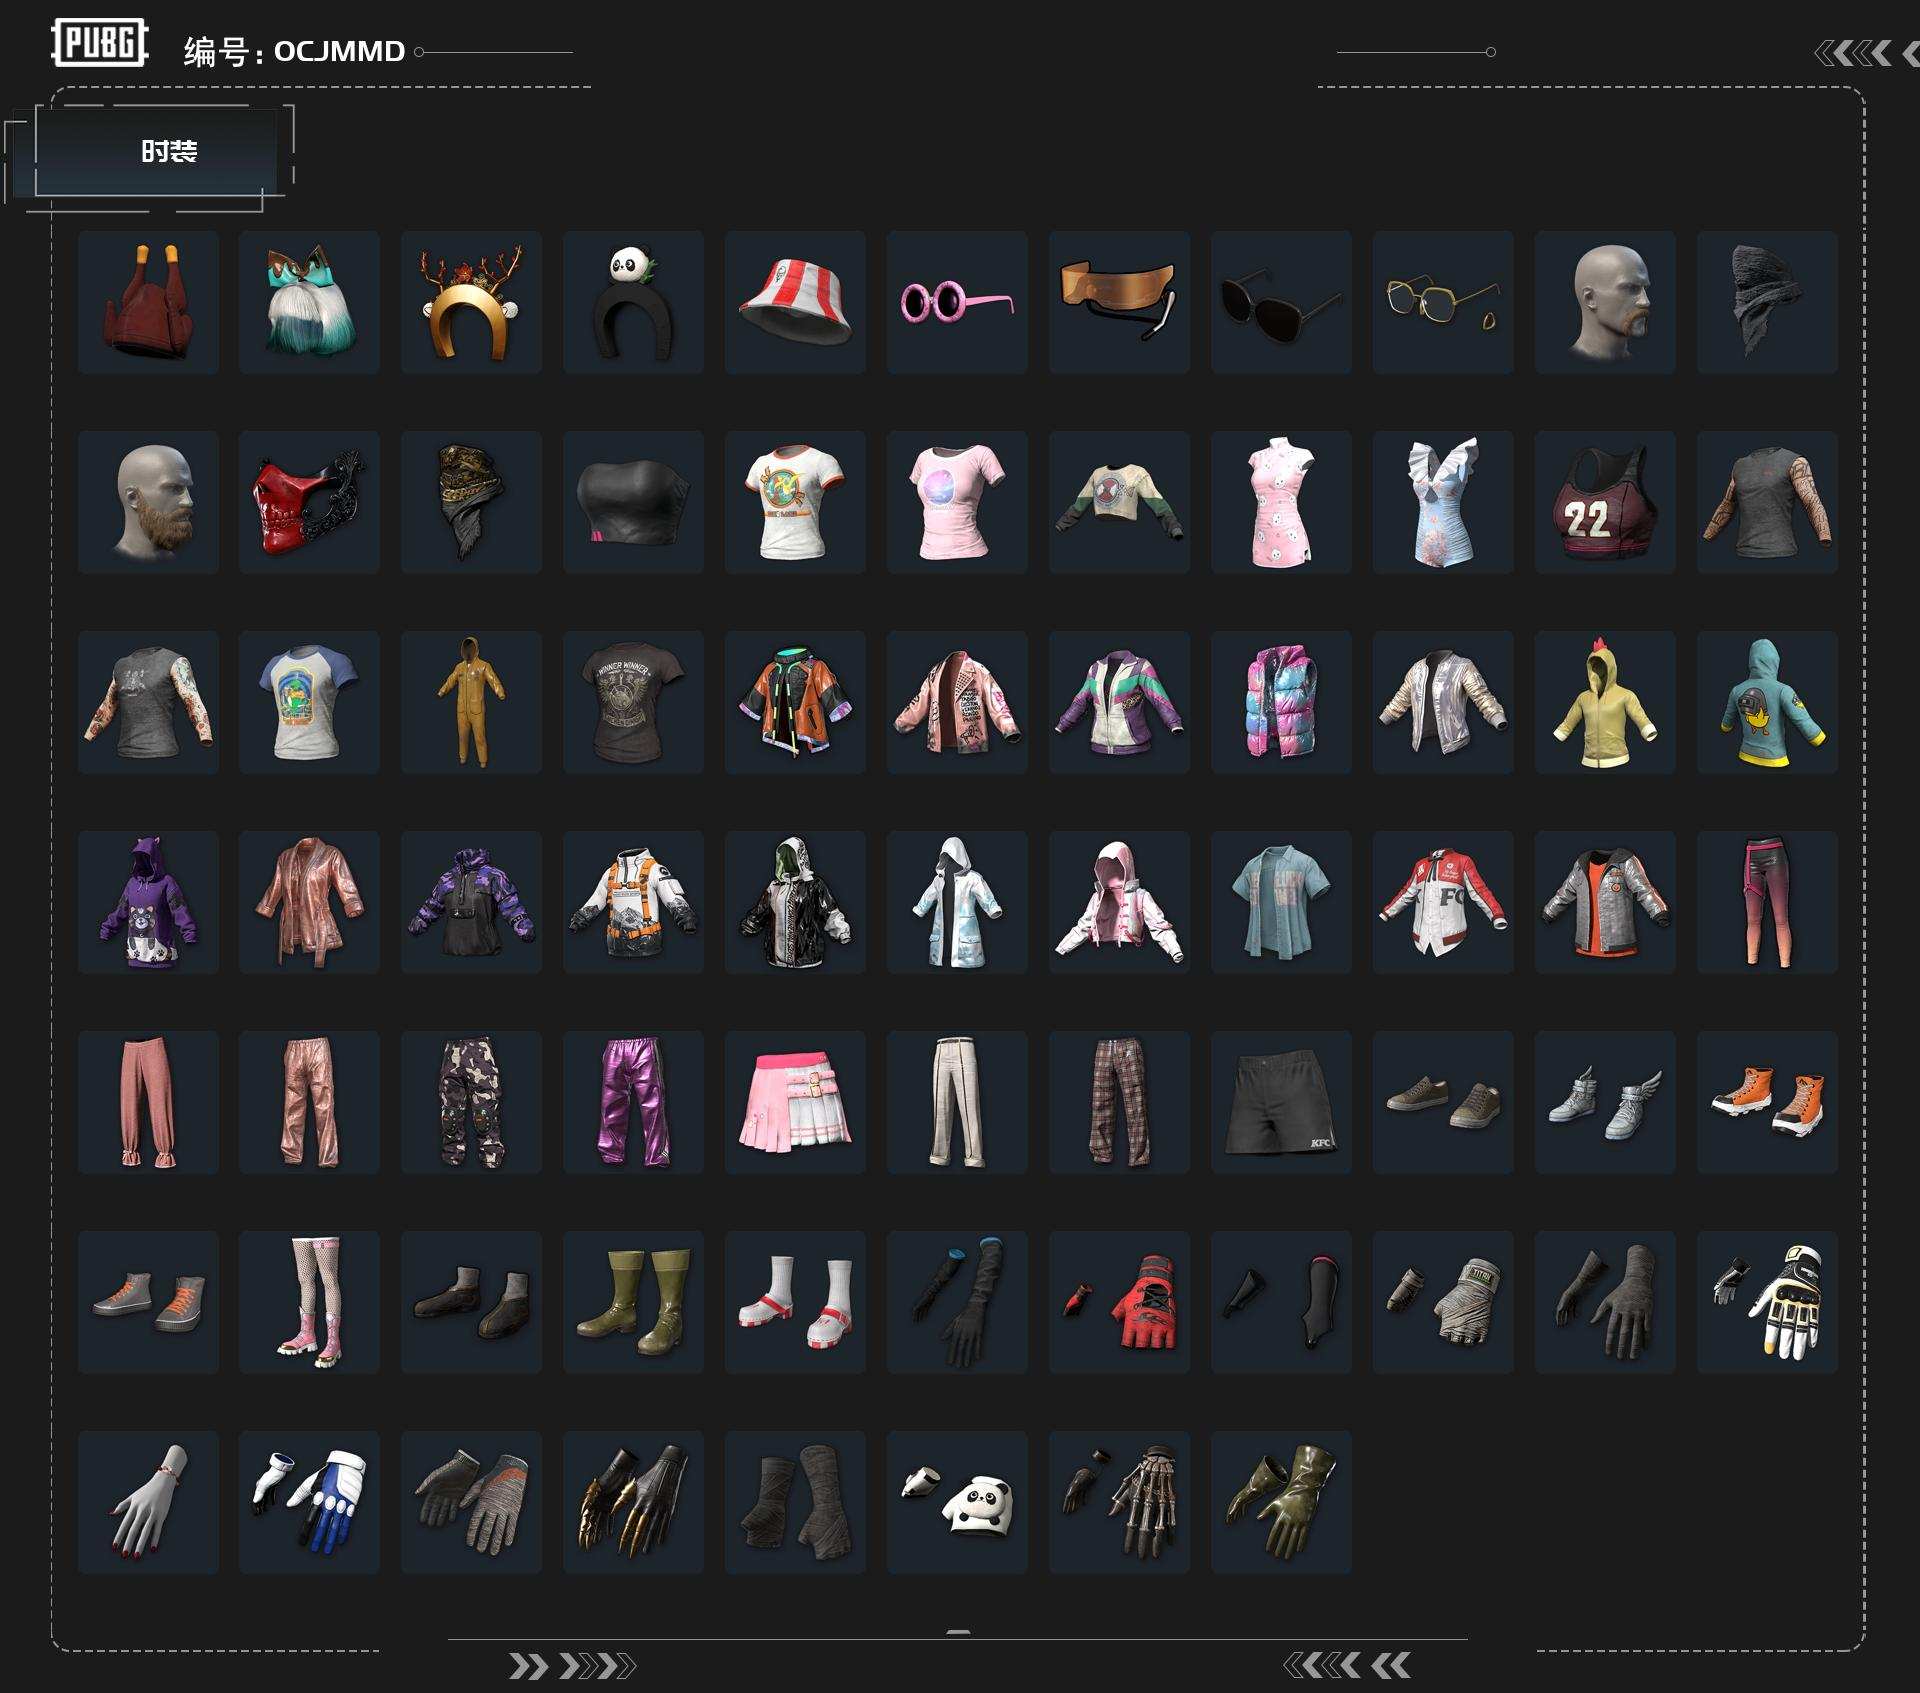Select the teal duck helmet hoodie
Viewport: 1920px width, 1693px height.
click(x=1768, y=702)
